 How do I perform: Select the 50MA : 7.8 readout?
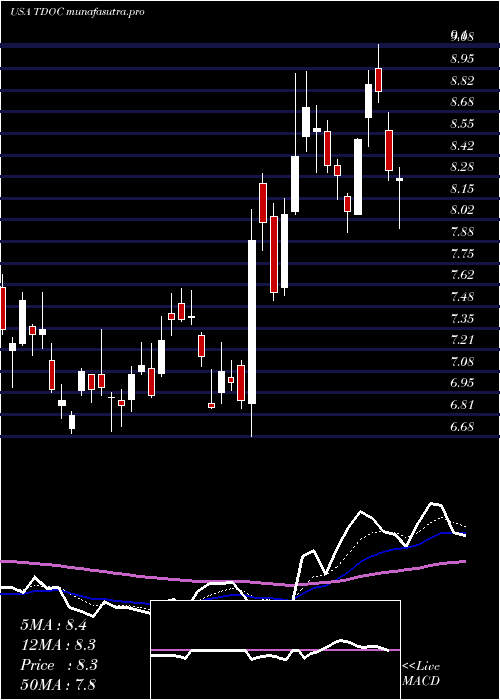click(x=58, y=684)
